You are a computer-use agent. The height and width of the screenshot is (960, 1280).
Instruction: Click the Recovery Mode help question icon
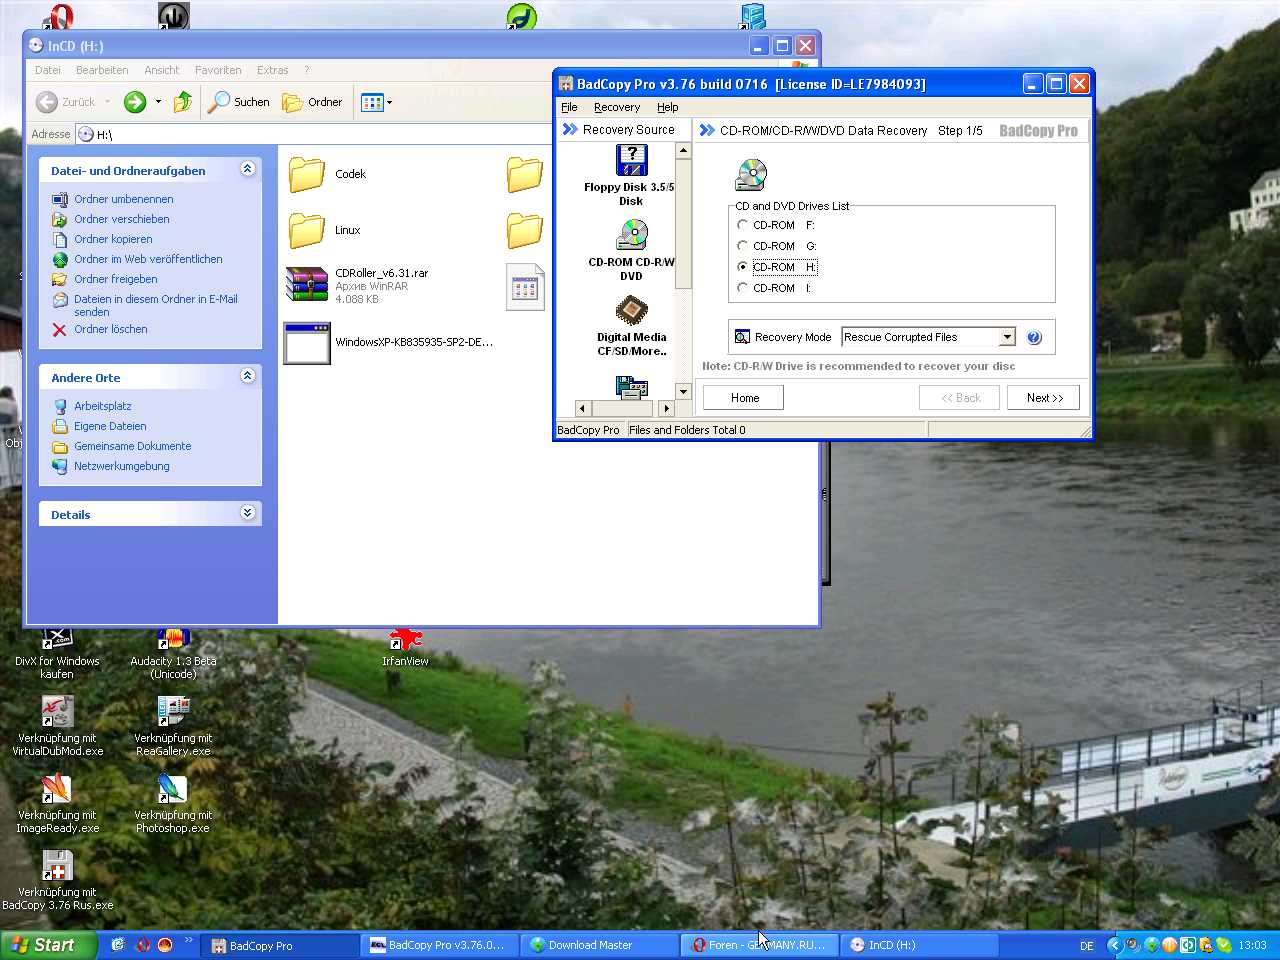[x=1034, y=338]
